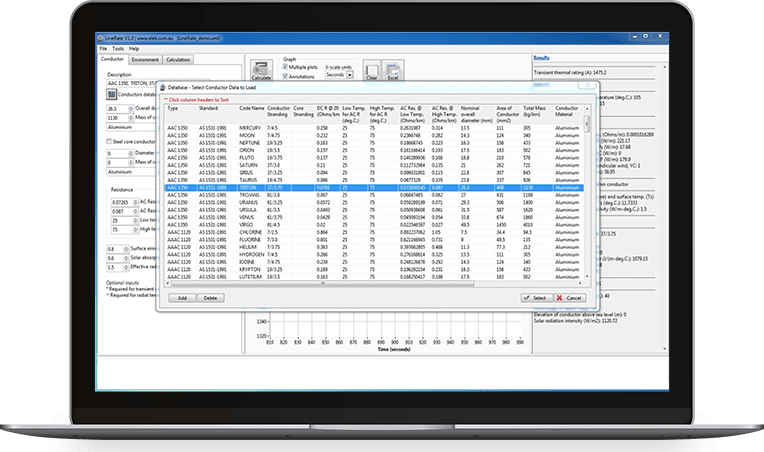Sort by the Conductor Stranding column header

coord(279,114)
